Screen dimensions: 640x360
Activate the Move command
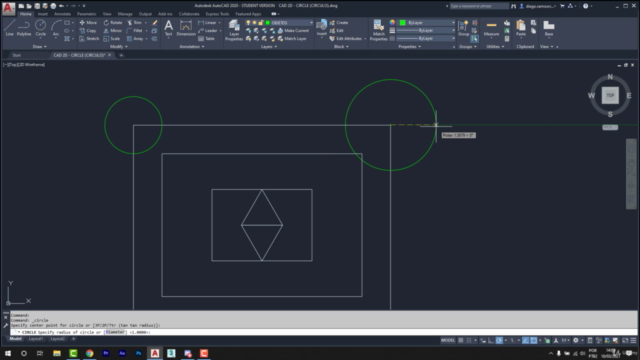tap(88, 22)
